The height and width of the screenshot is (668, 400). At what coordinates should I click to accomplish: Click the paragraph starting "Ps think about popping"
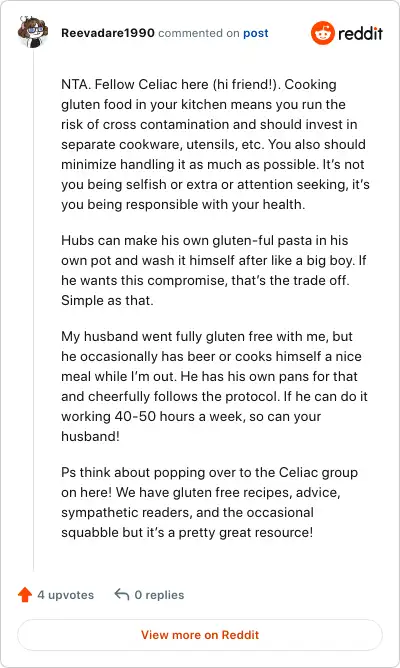click(x=209, y=502)
